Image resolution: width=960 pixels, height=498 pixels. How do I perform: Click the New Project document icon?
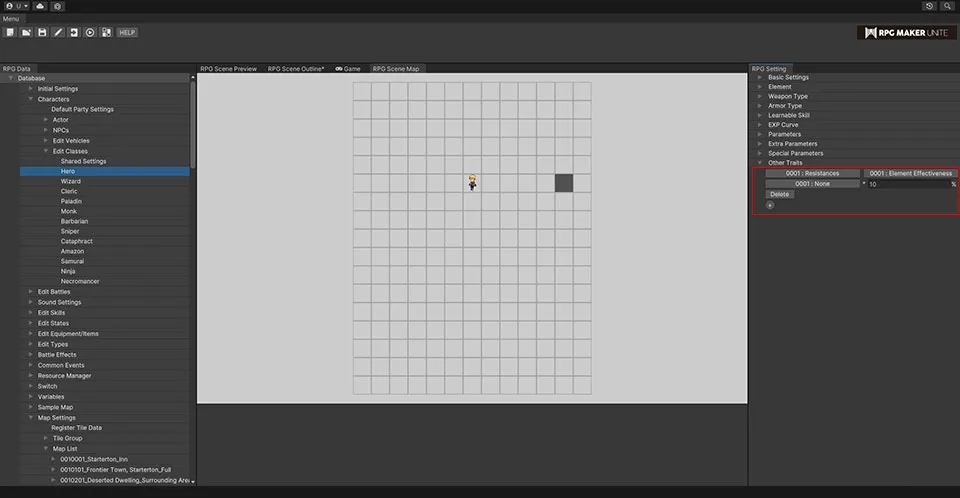pyautogui.click(x=10, y=32)
